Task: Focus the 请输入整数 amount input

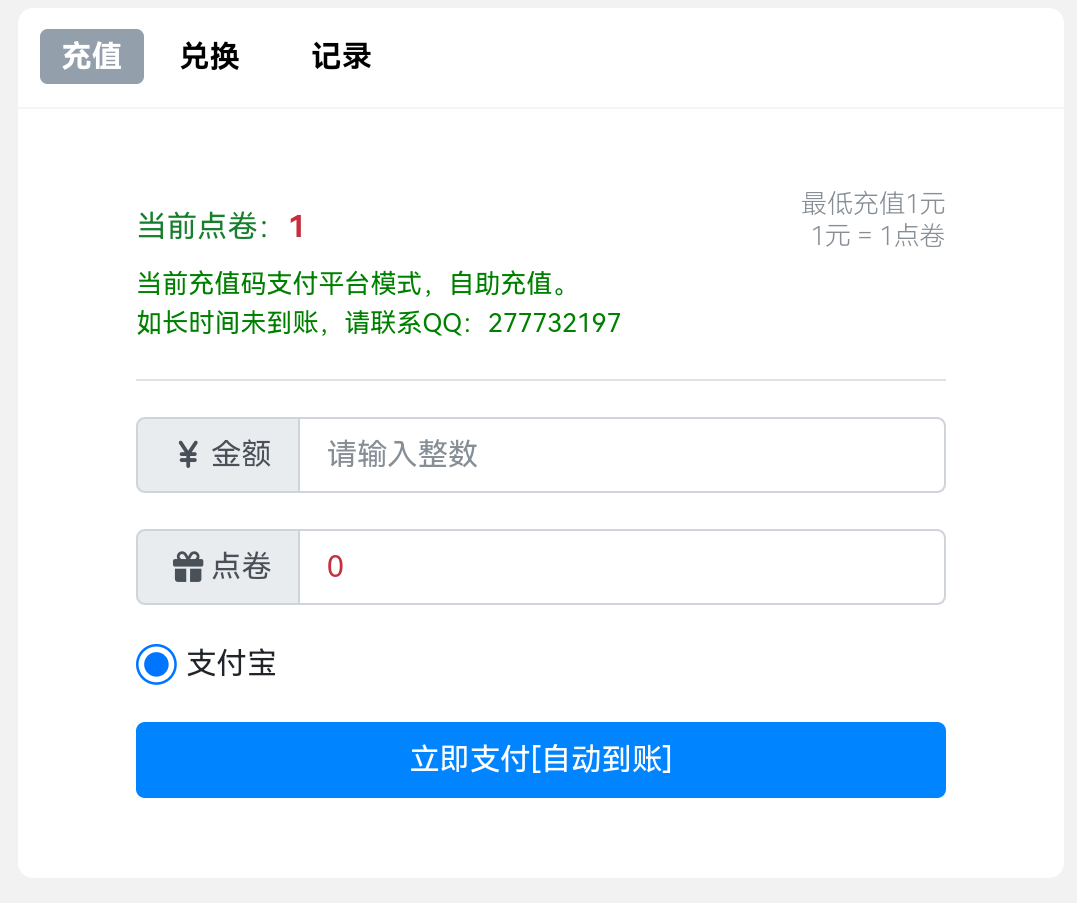Action: click(x=621, y=455)
